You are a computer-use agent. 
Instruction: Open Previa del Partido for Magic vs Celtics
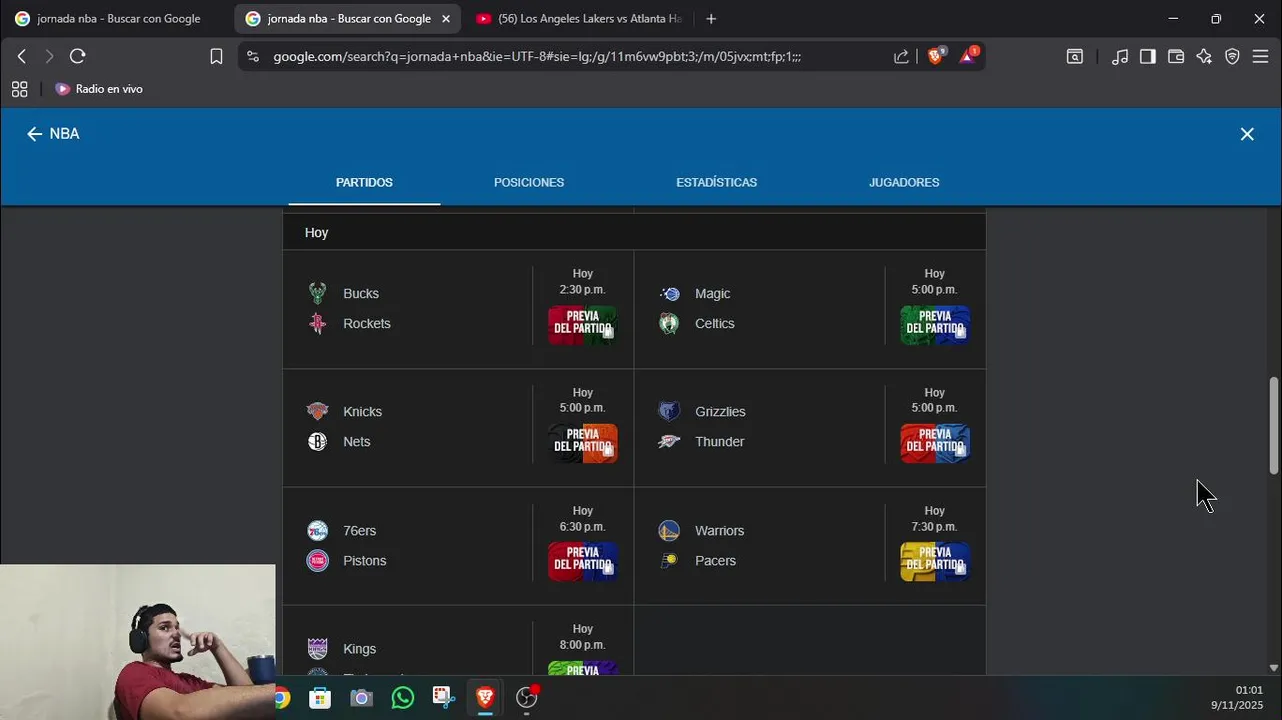coord(935,325)
